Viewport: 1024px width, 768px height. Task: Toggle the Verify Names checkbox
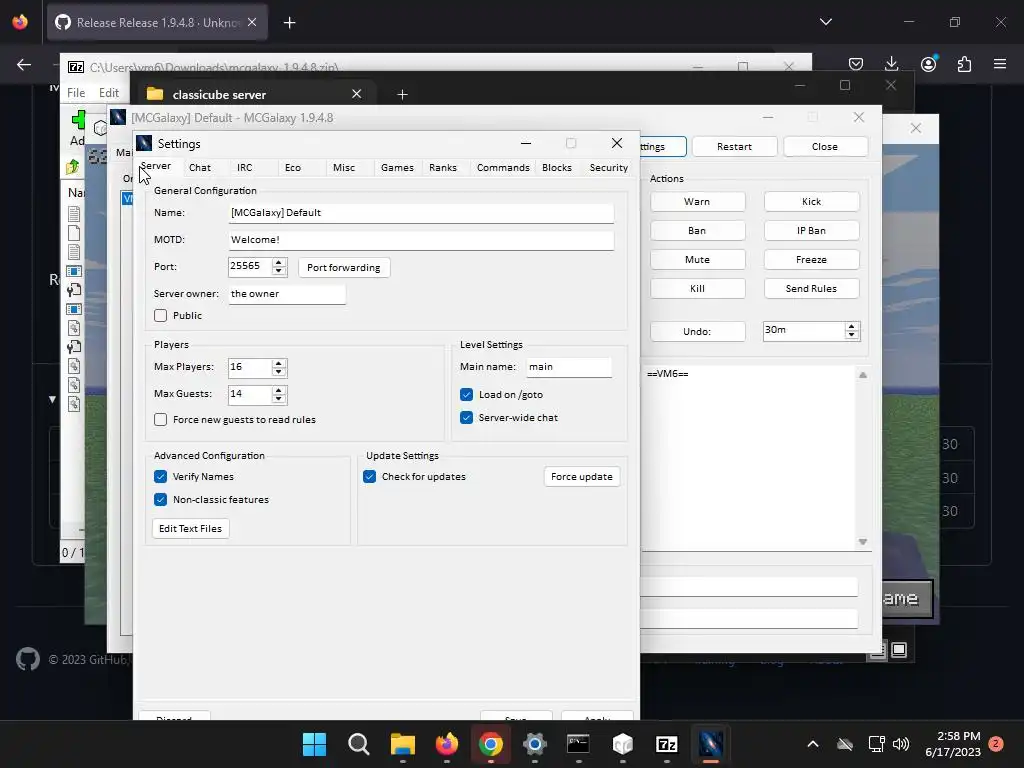(161, 476)
